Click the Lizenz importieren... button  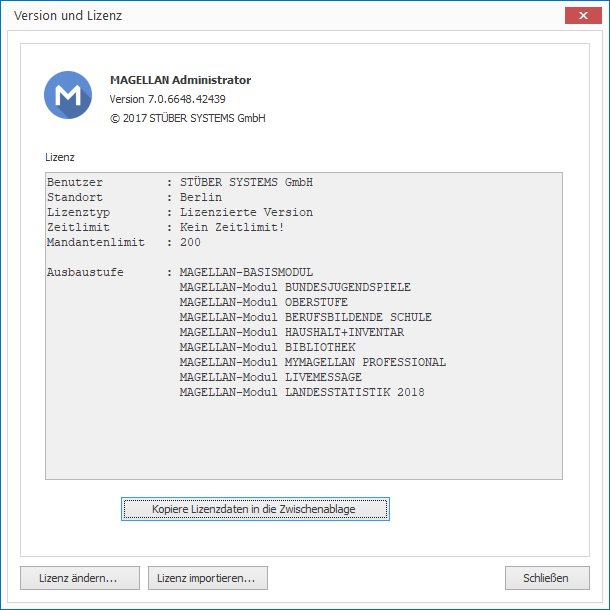coord(208,578)
